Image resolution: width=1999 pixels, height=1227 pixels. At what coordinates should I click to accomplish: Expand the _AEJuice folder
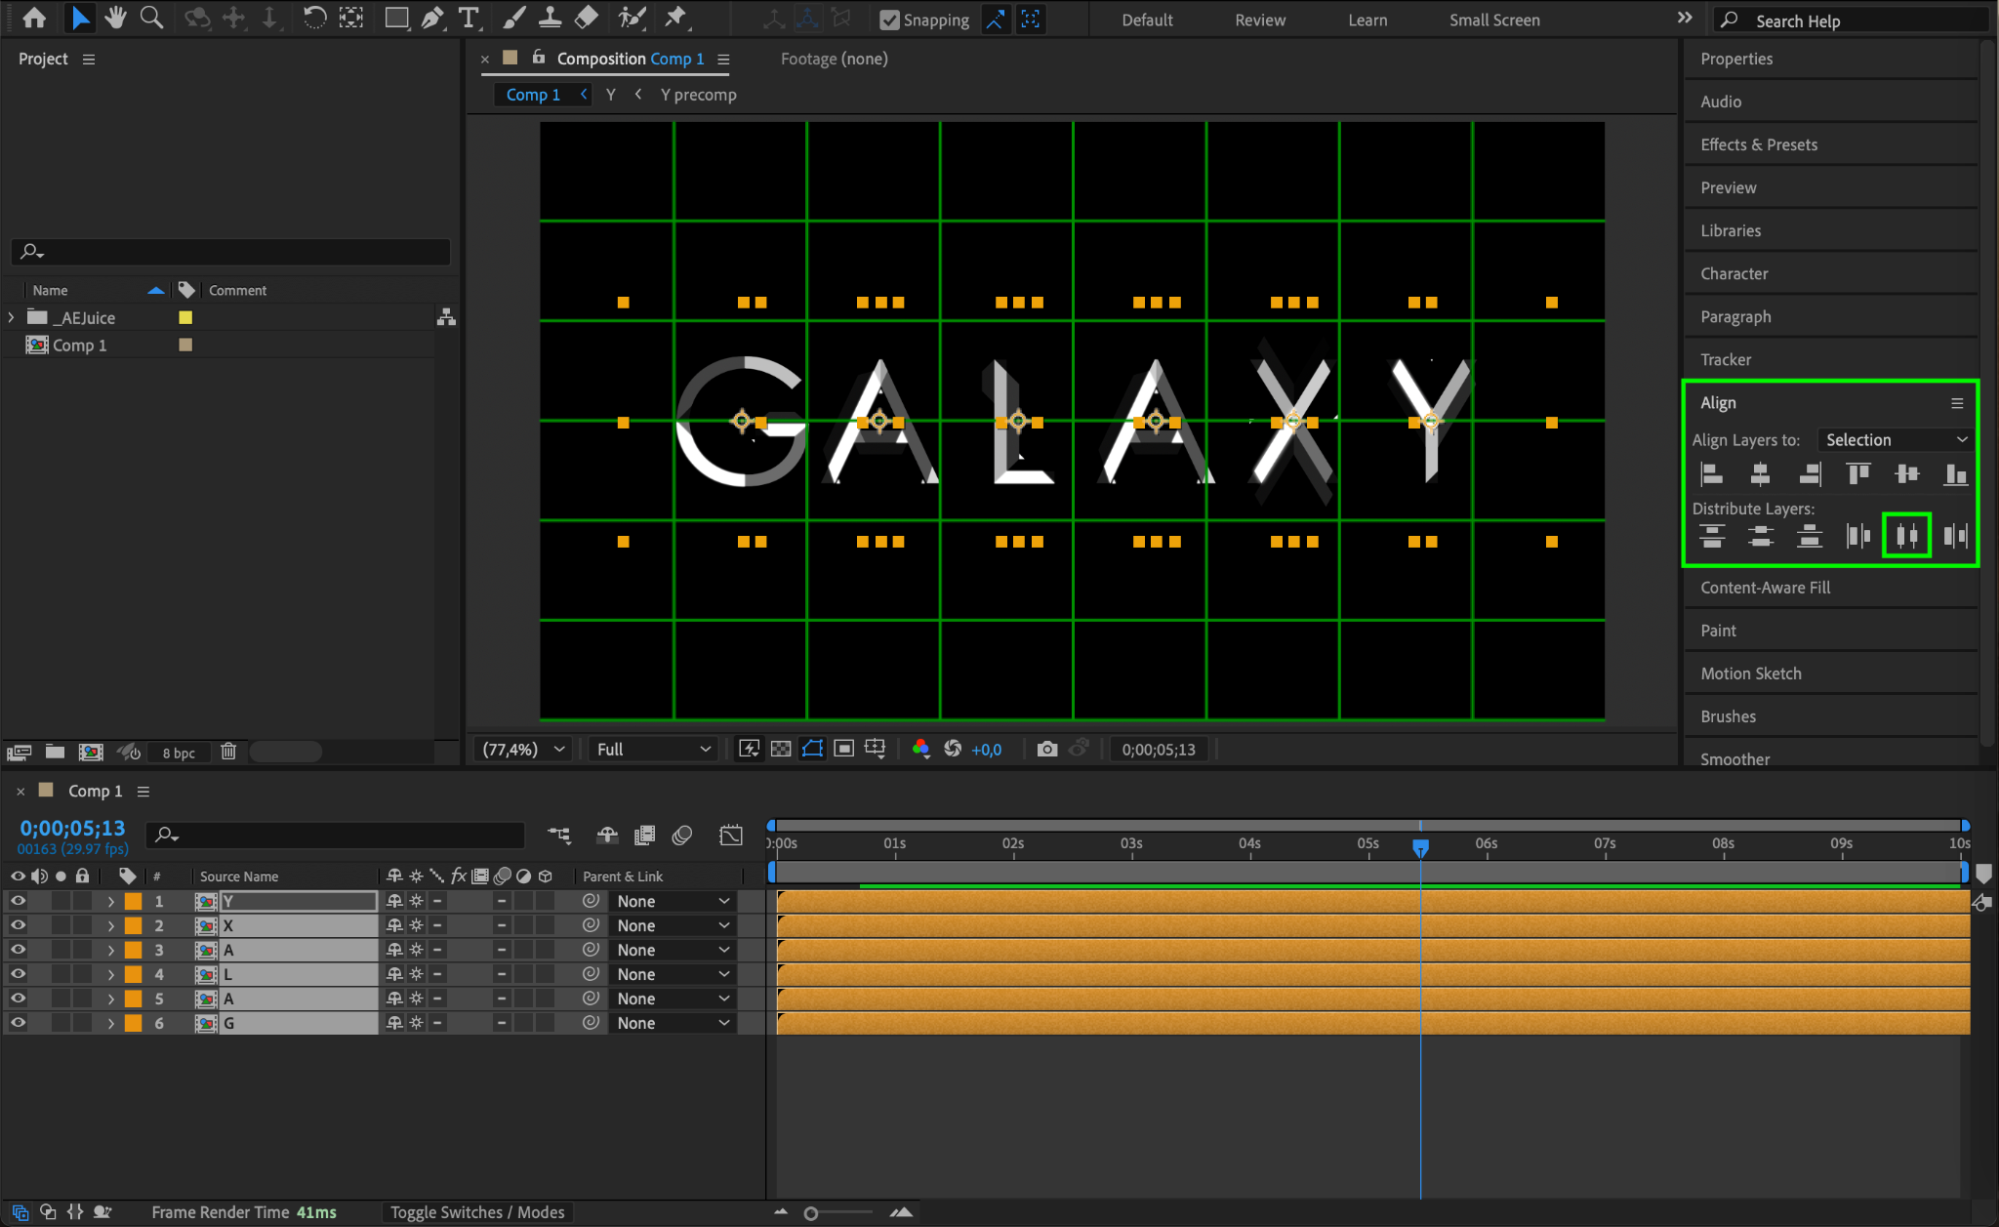11,318
